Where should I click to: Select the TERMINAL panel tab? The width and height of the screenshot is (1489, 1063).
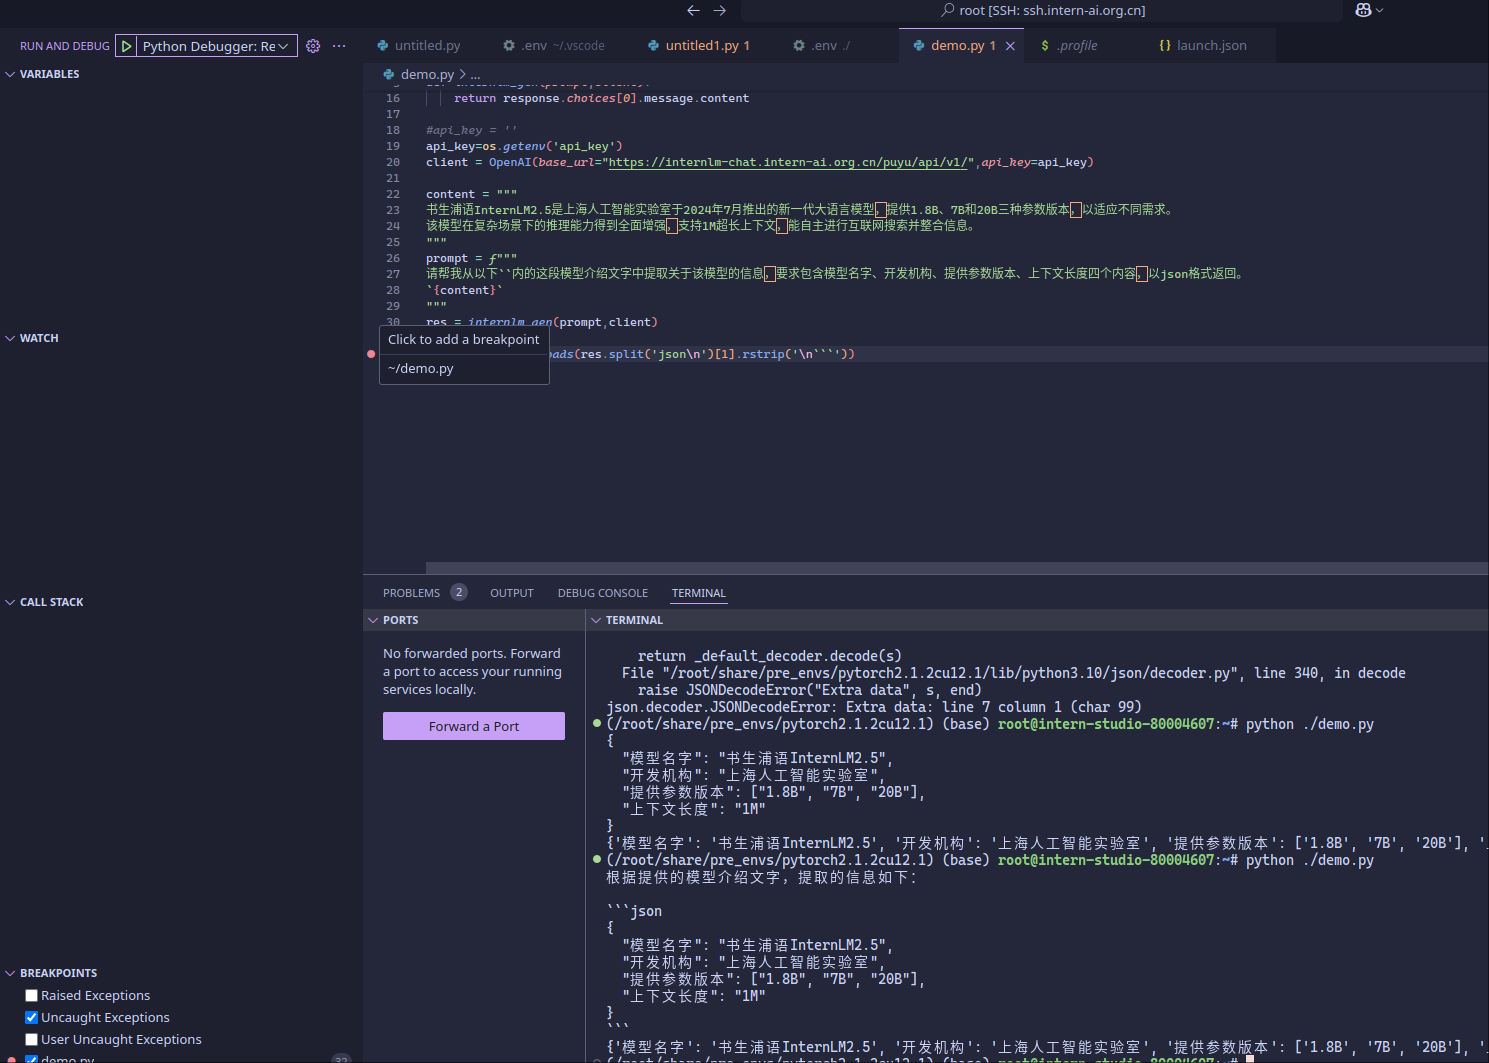coord(699,593)
